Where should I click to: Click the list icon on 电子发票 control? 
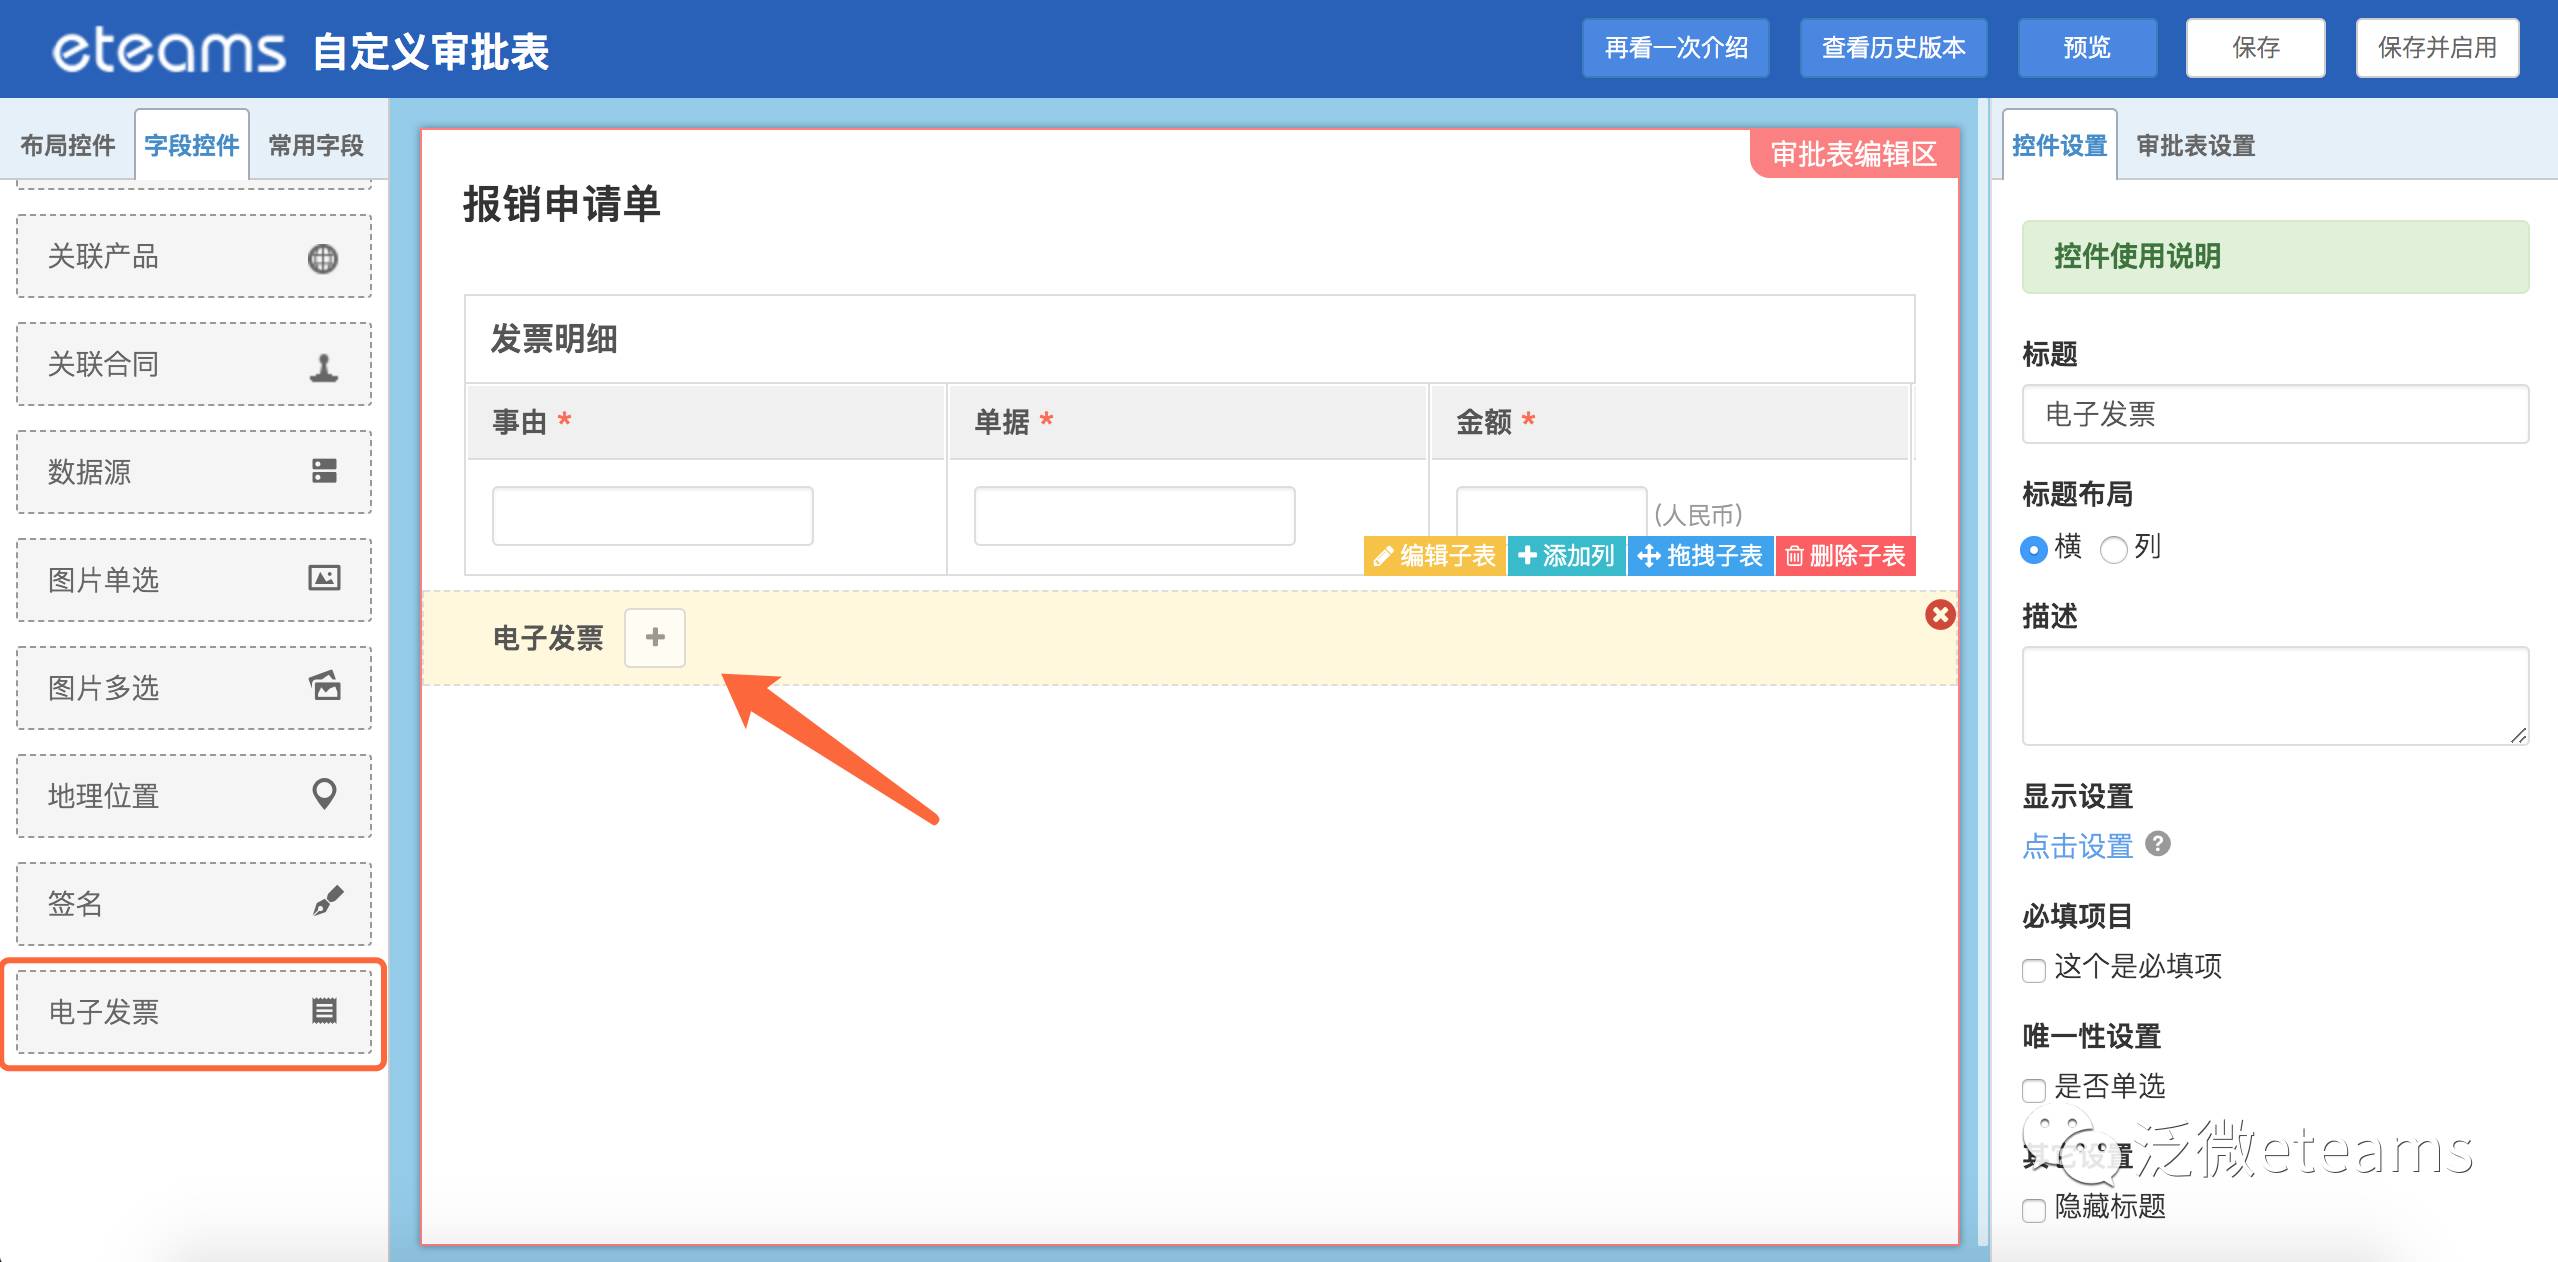tap(324, 1011)
